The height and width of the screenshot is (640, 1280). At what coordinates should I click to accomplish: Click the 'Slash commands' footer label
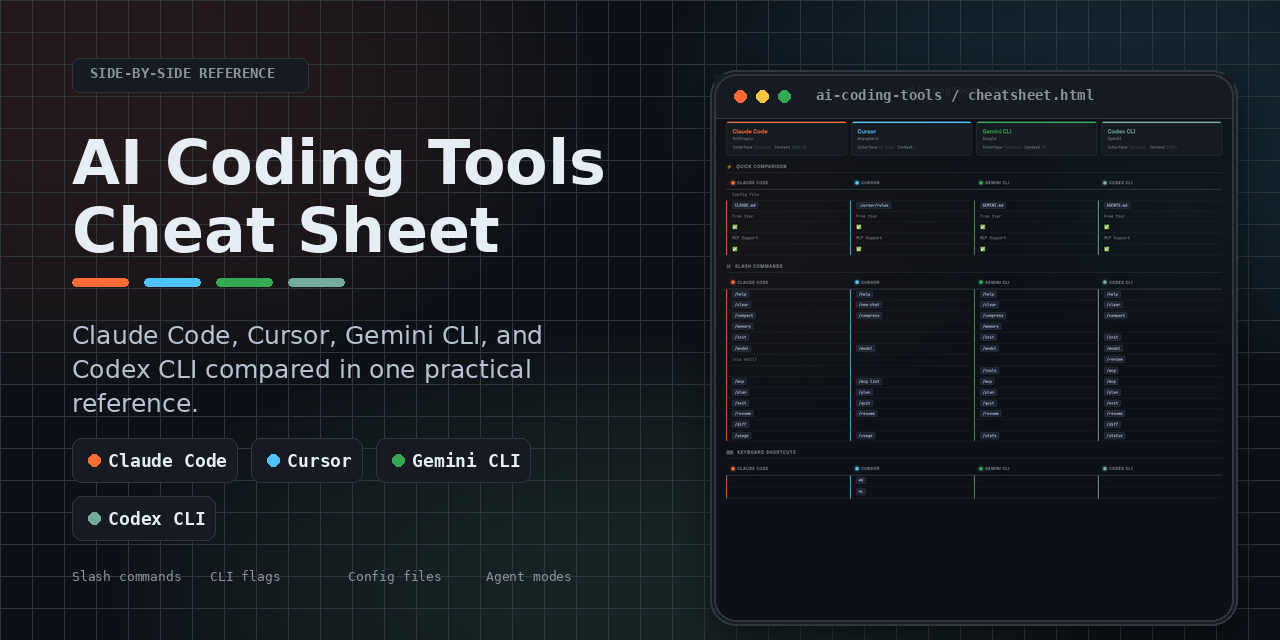(127, 577)
